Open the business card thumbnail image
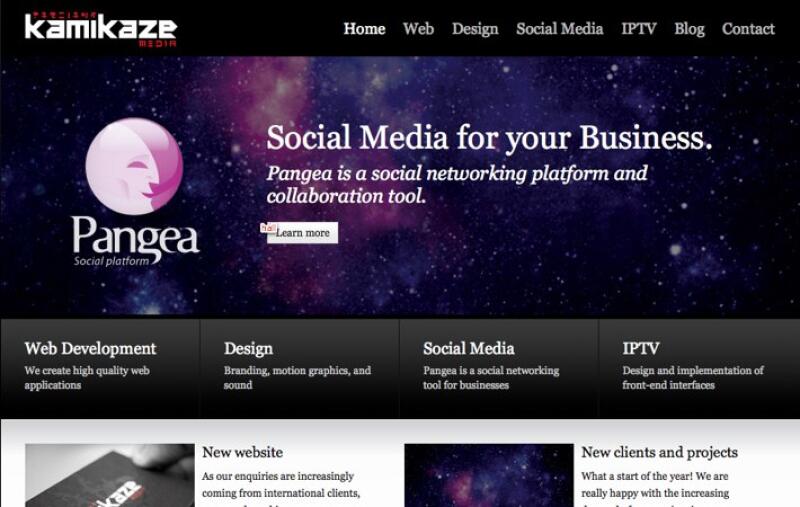800x507 pixels. pos(110,475)
